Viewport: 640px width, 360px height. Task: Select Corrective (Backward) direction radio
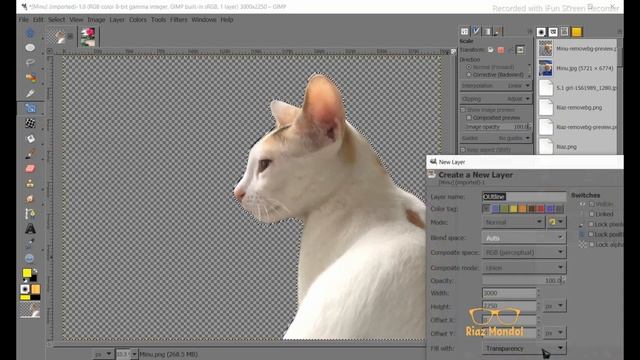coord(469,75)
